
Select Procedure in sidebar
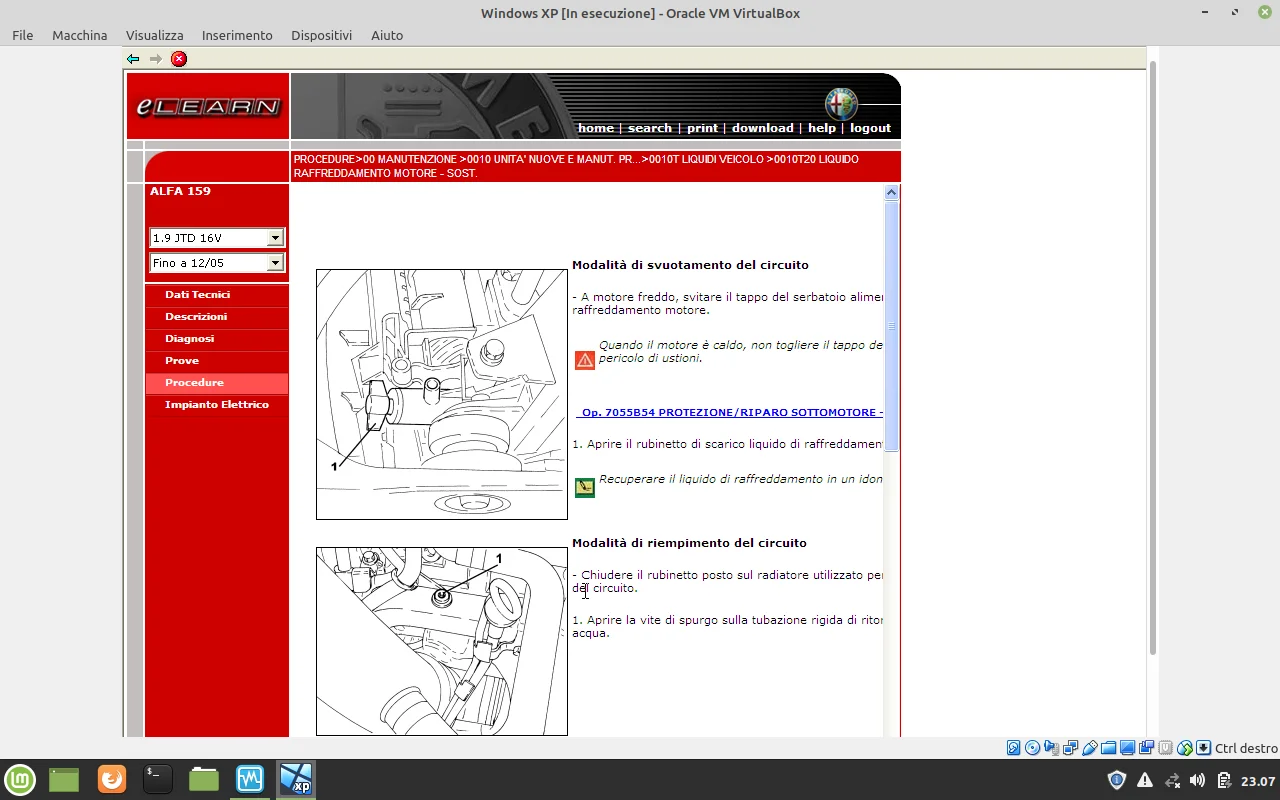(217, 383)
